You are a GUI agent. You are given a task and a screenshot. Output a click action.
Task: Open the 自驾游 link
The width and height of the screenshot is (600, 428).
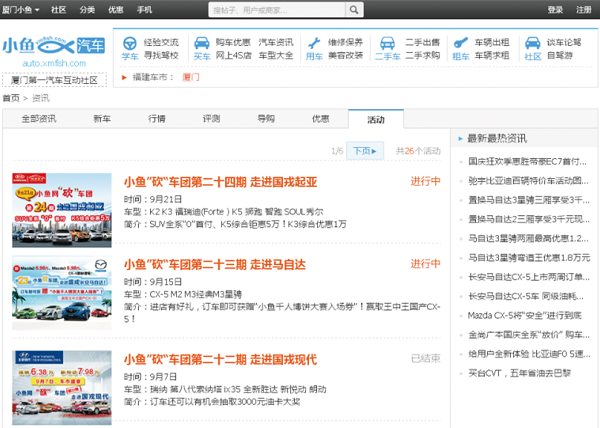click(559, 55)
